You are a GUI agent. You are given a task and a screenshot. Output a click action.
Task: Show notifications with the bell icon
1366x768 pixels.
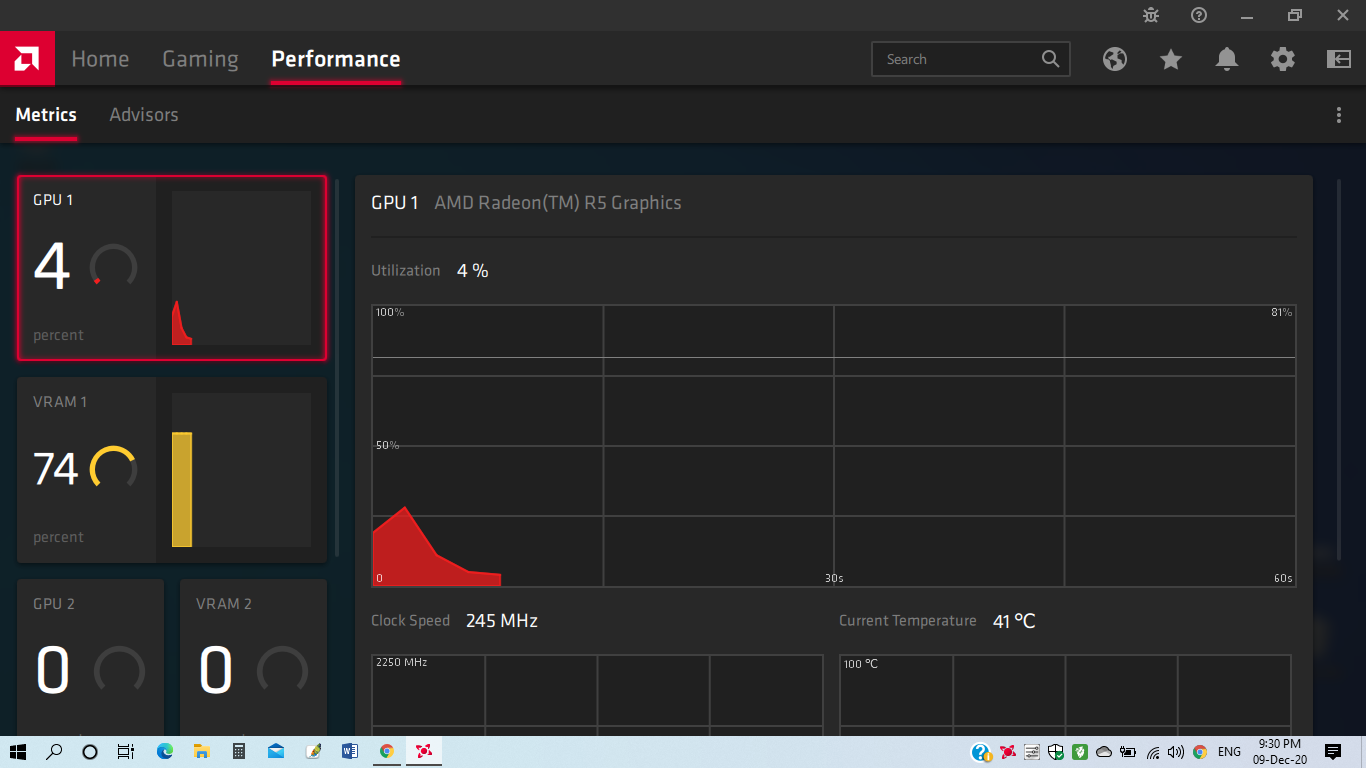pos(1227,59)
